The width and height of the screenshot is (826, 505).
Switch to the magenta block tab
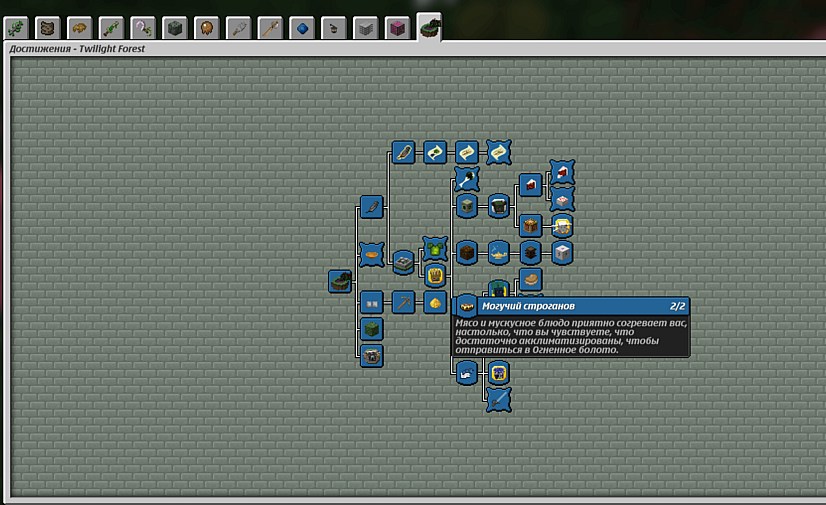(x=397, y=28)
